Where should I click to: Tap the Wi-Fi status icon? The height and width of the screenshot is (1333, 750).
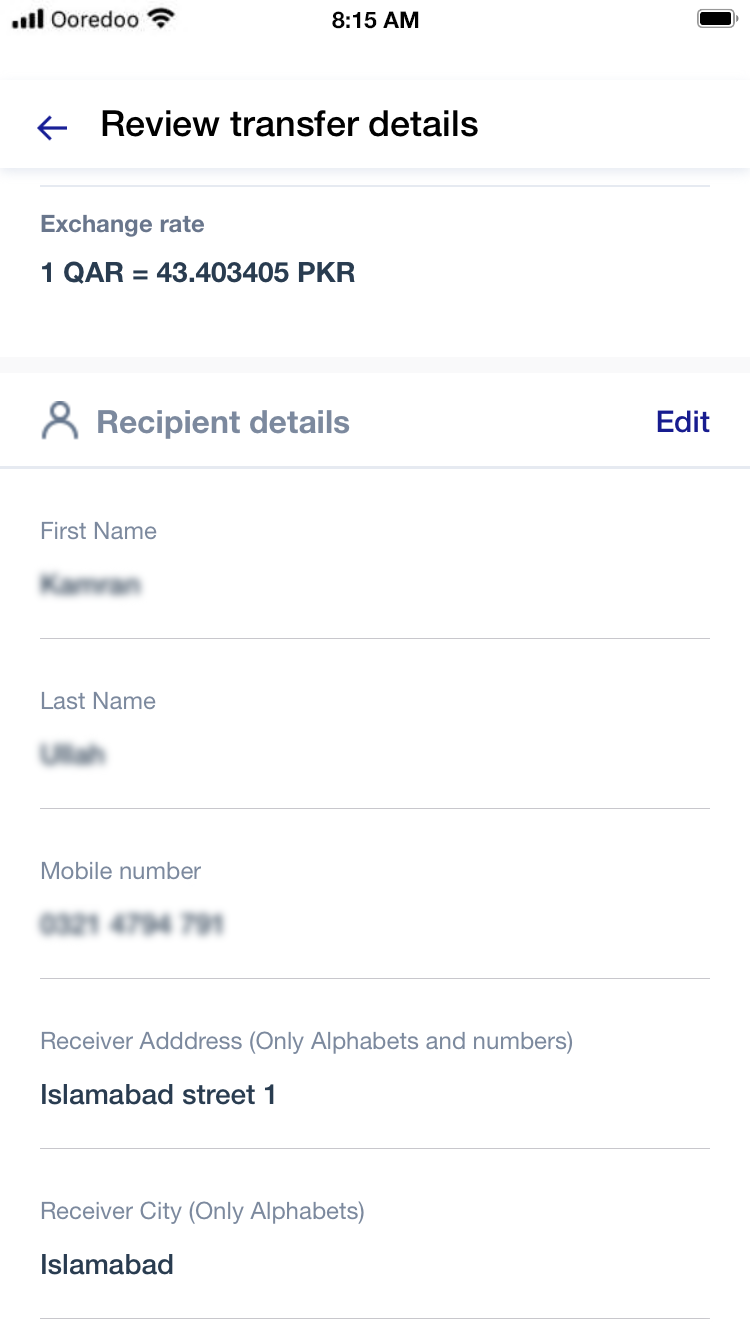point(159,19)
